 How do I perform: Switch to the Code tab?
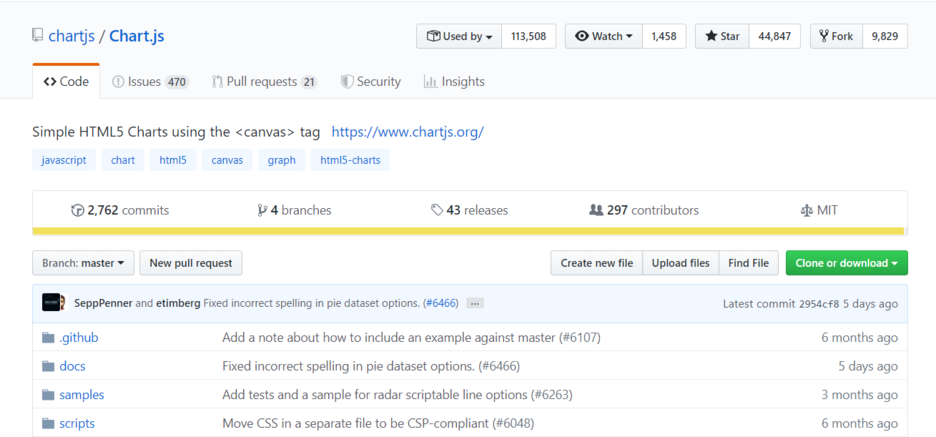coord(66,82)
